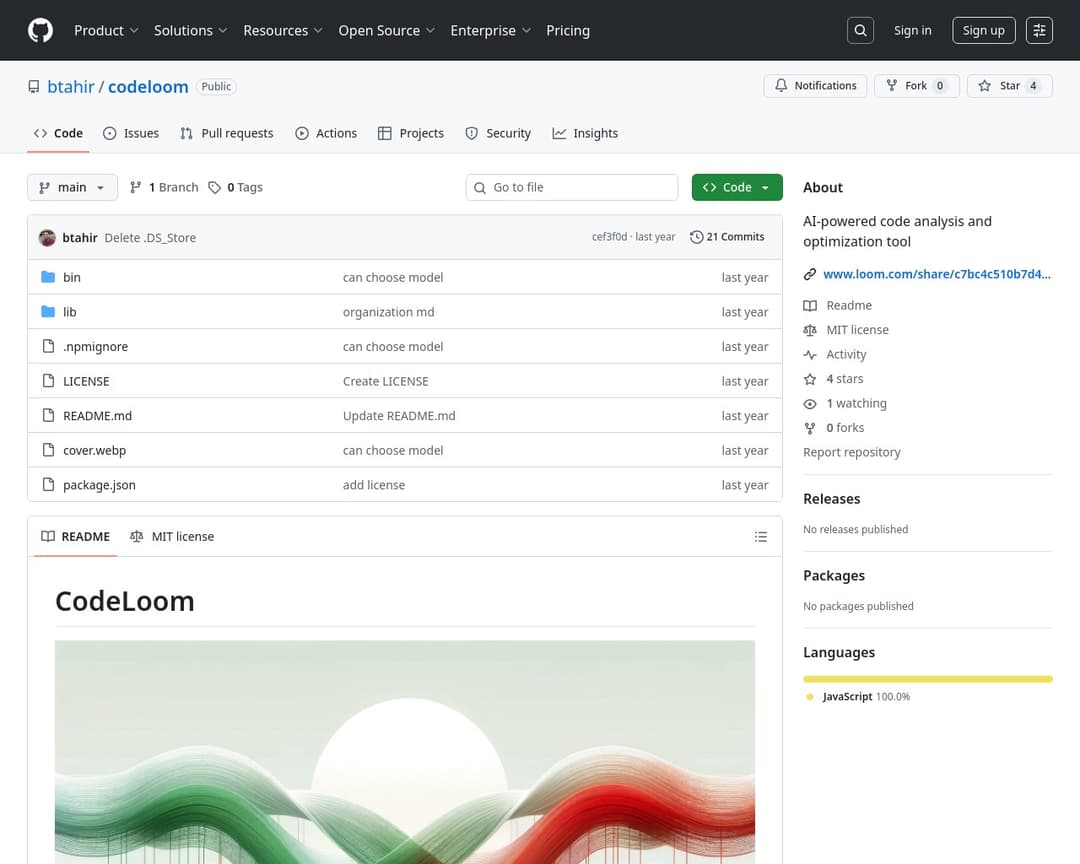Star the codeloom repository

[1008, 86]
